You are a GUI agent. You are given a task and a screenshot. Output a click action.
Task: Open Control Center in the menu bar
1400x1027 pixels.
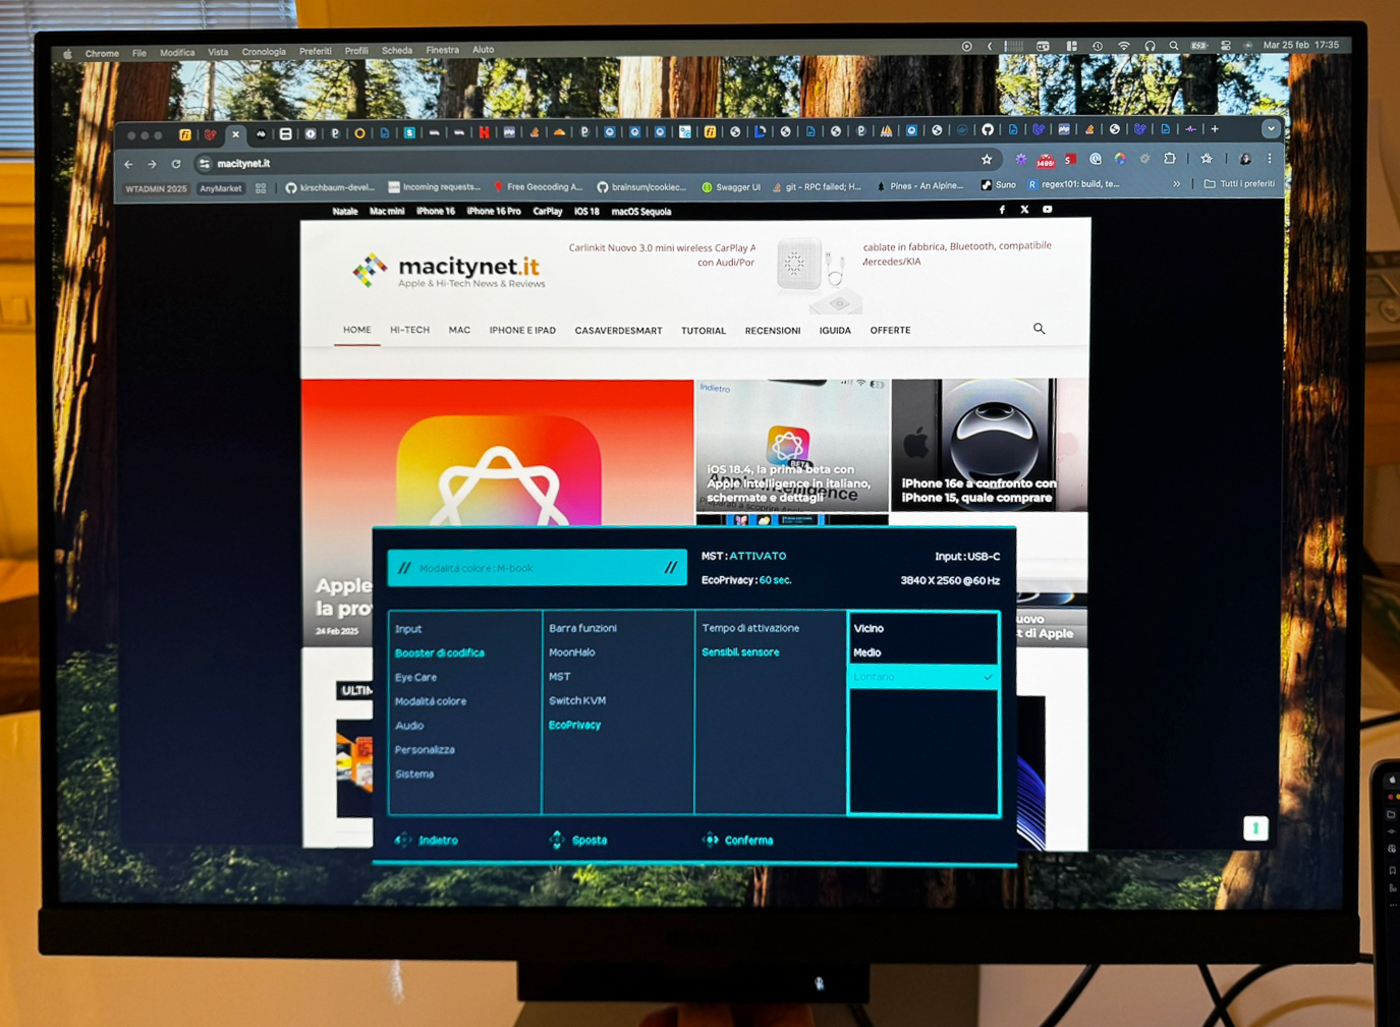(1226, 45)
